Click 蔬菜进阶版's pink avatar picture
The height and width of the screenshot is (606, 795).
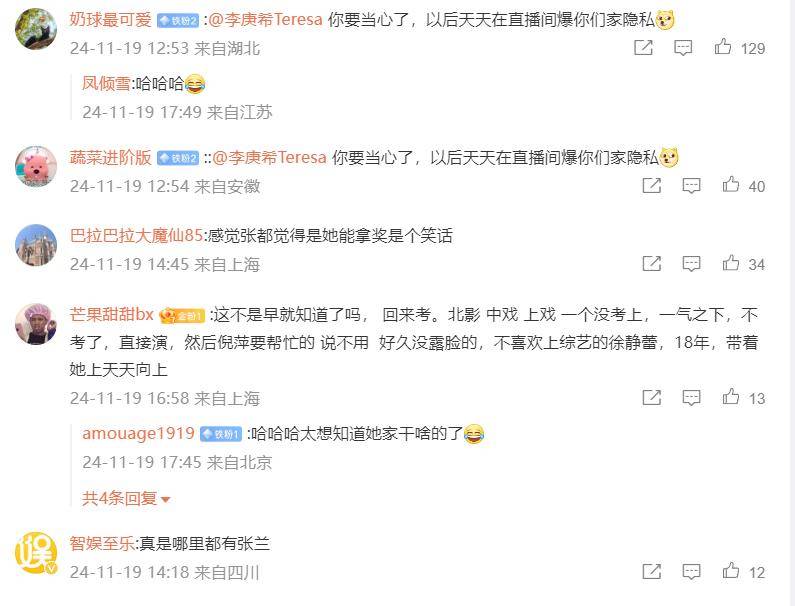coord(36,167)
